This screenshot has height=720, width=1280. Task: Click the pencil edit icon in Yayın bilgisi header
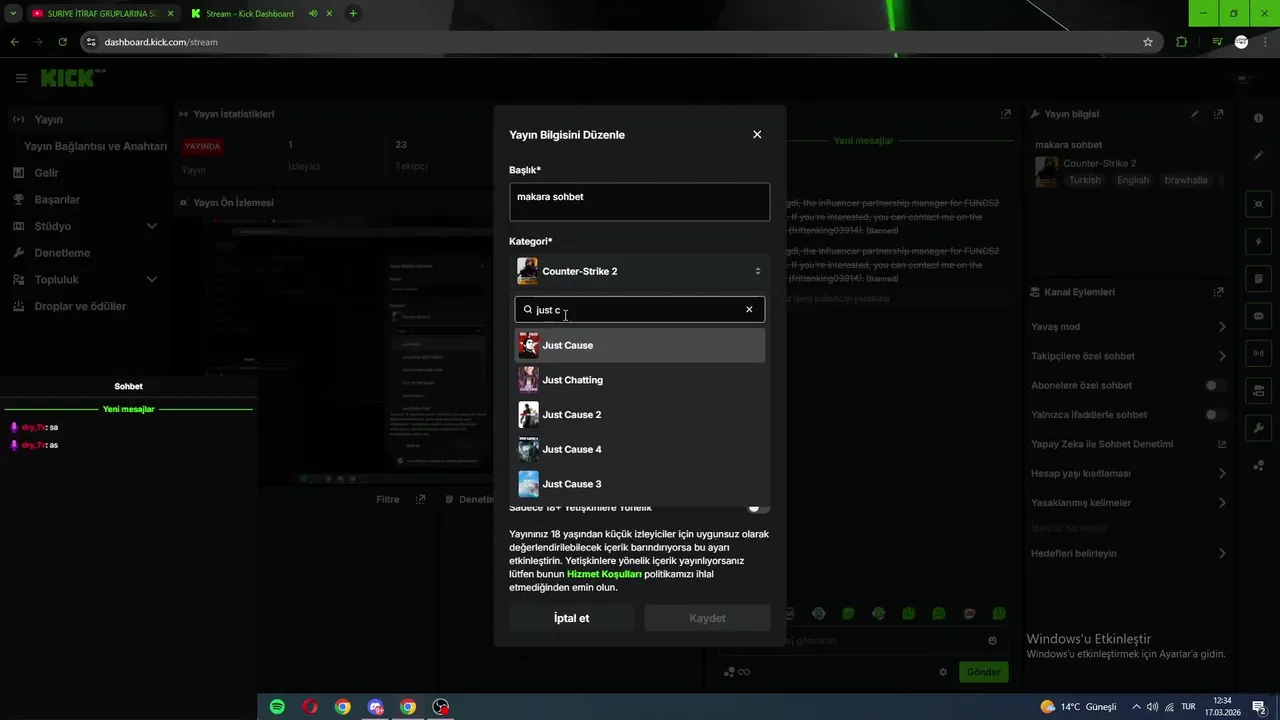1195,114
